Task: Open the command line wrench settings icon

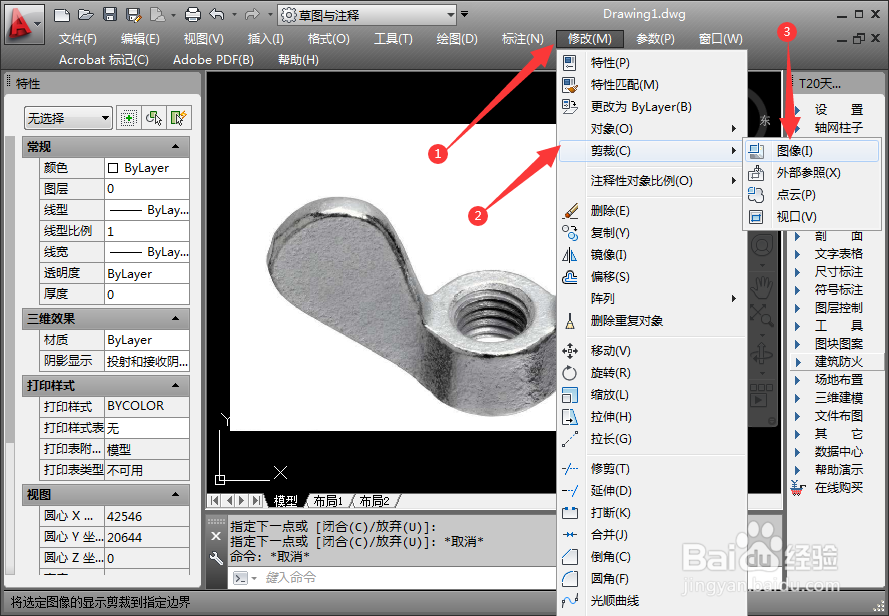Action: click(216, 559)
